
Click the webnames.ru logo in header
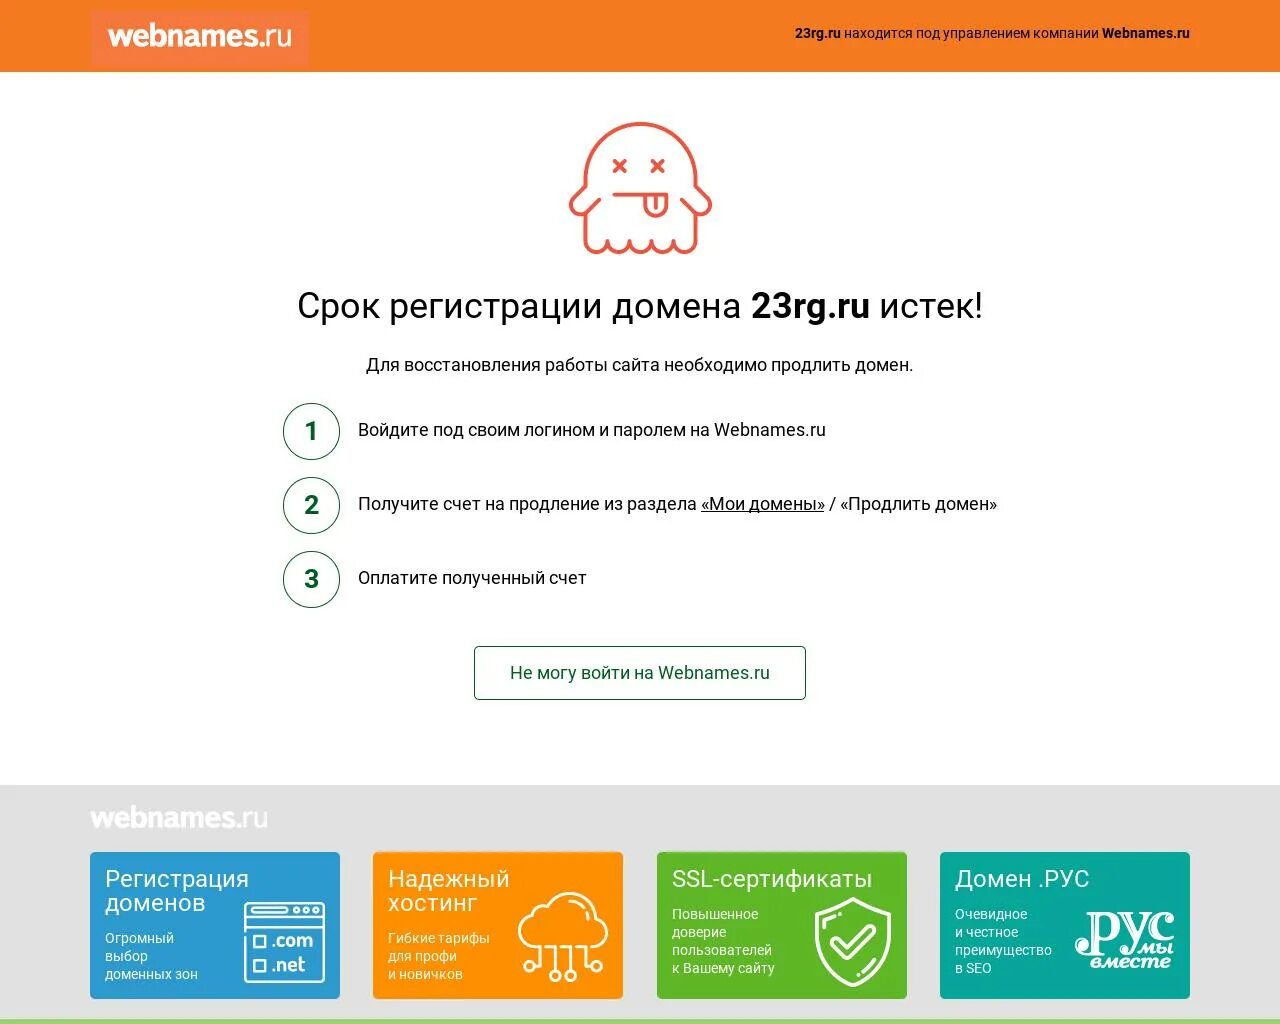tap(199, 37)
